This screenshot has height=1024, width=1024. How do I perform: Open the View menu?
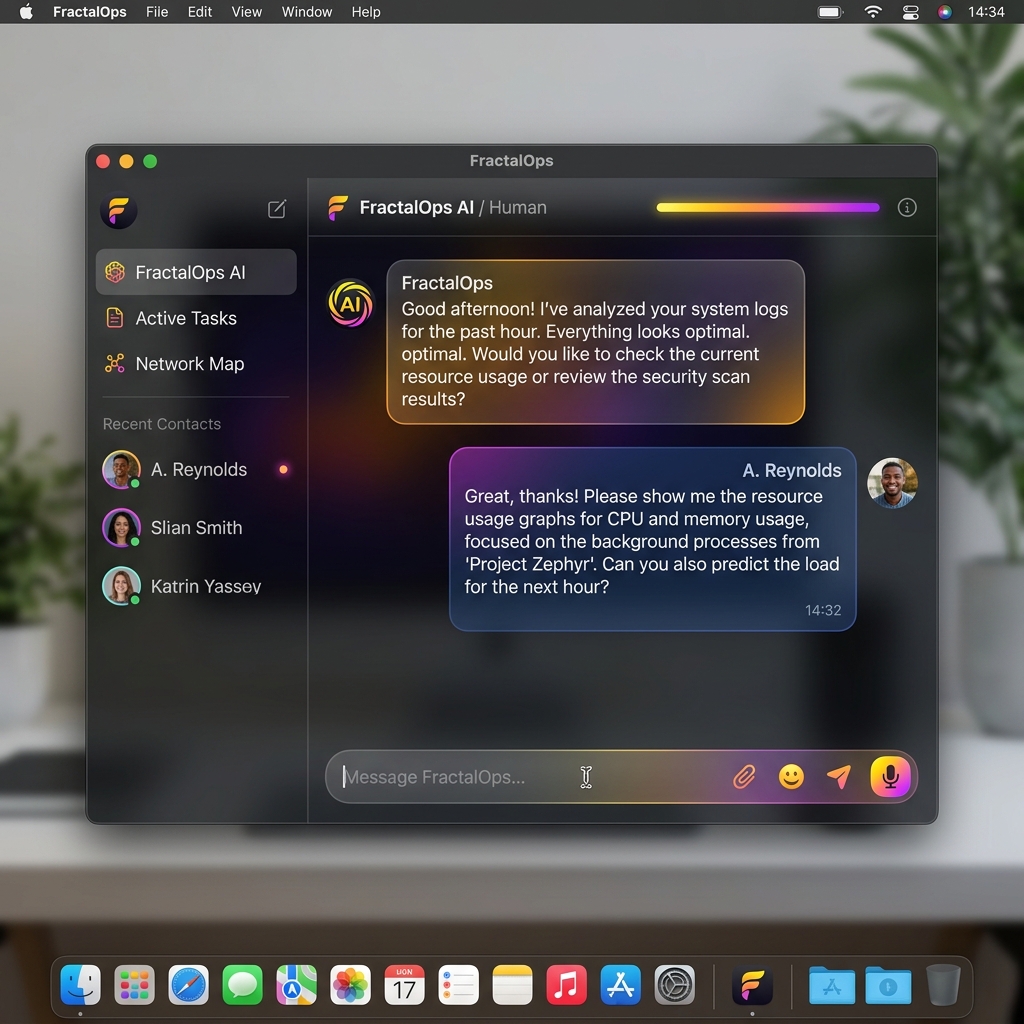click(x=247, y=12)
